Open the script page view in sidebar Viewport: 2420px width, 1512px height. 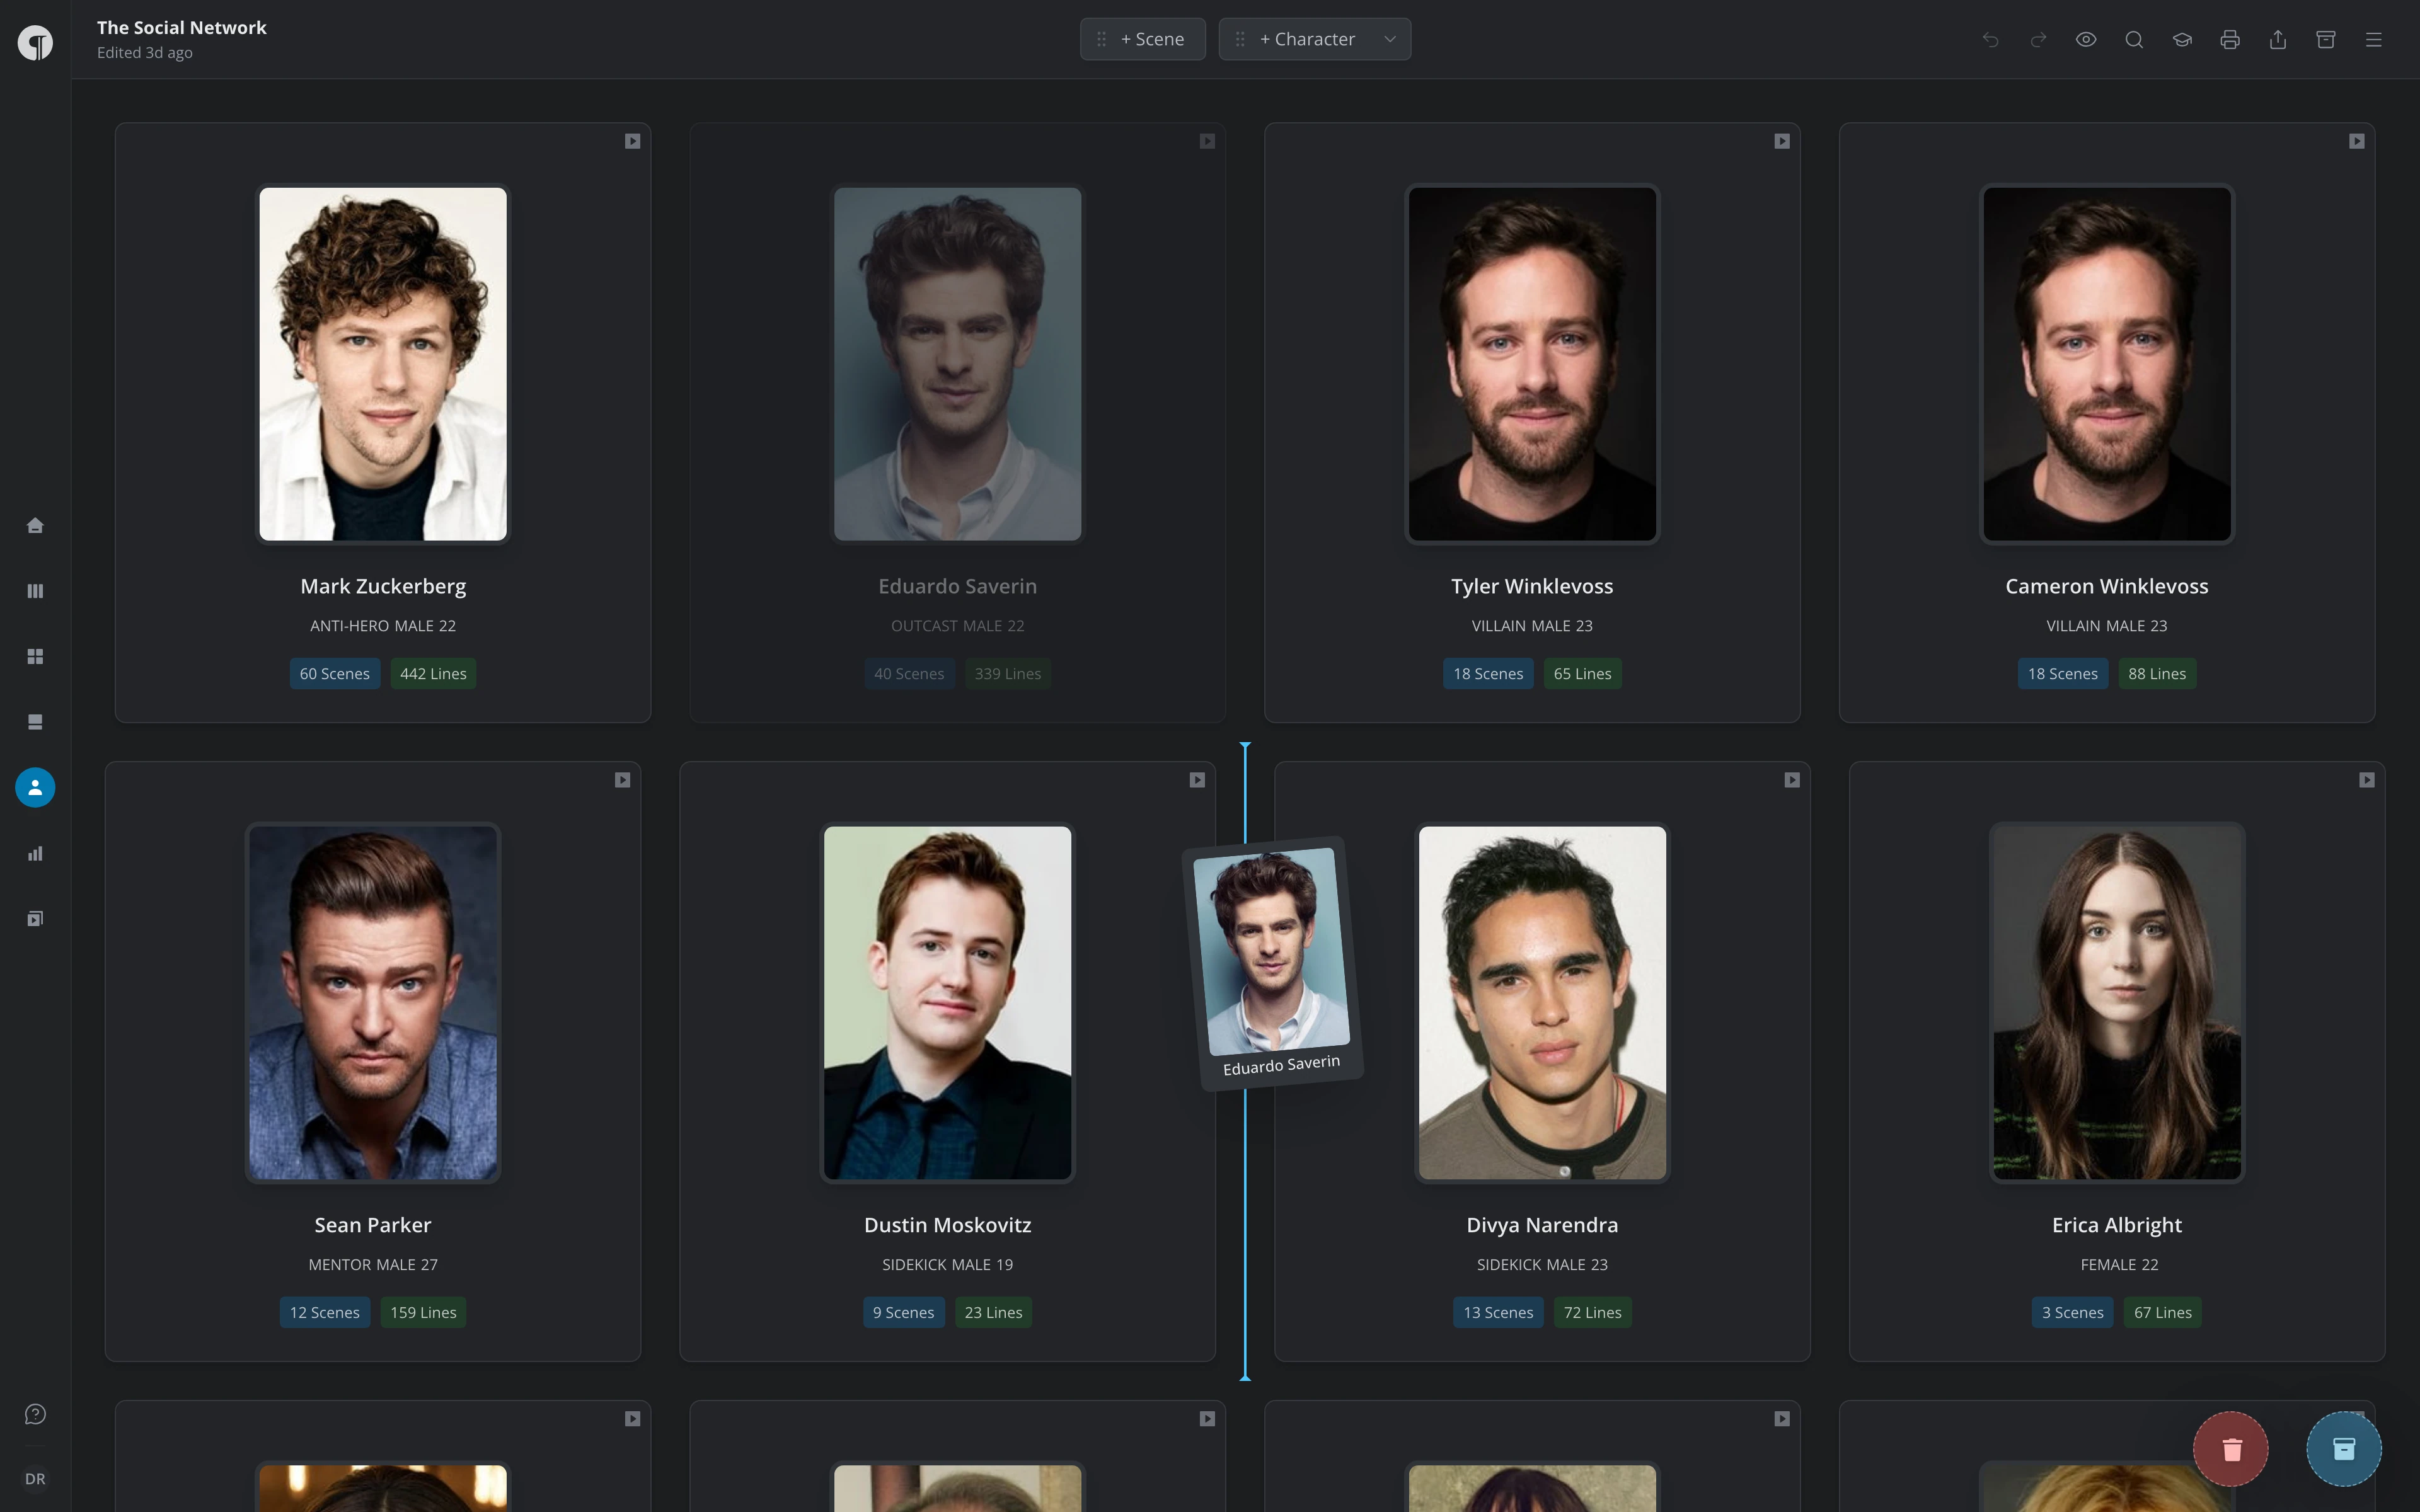tap(35, 722)
